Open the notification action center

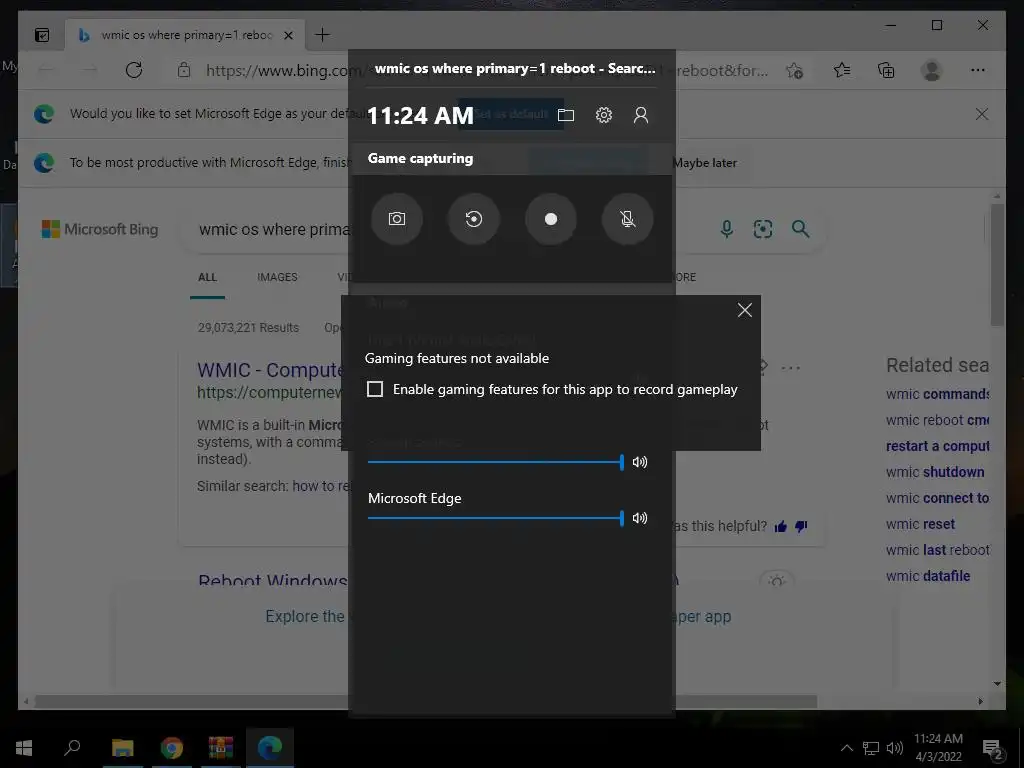click(993, 748)
